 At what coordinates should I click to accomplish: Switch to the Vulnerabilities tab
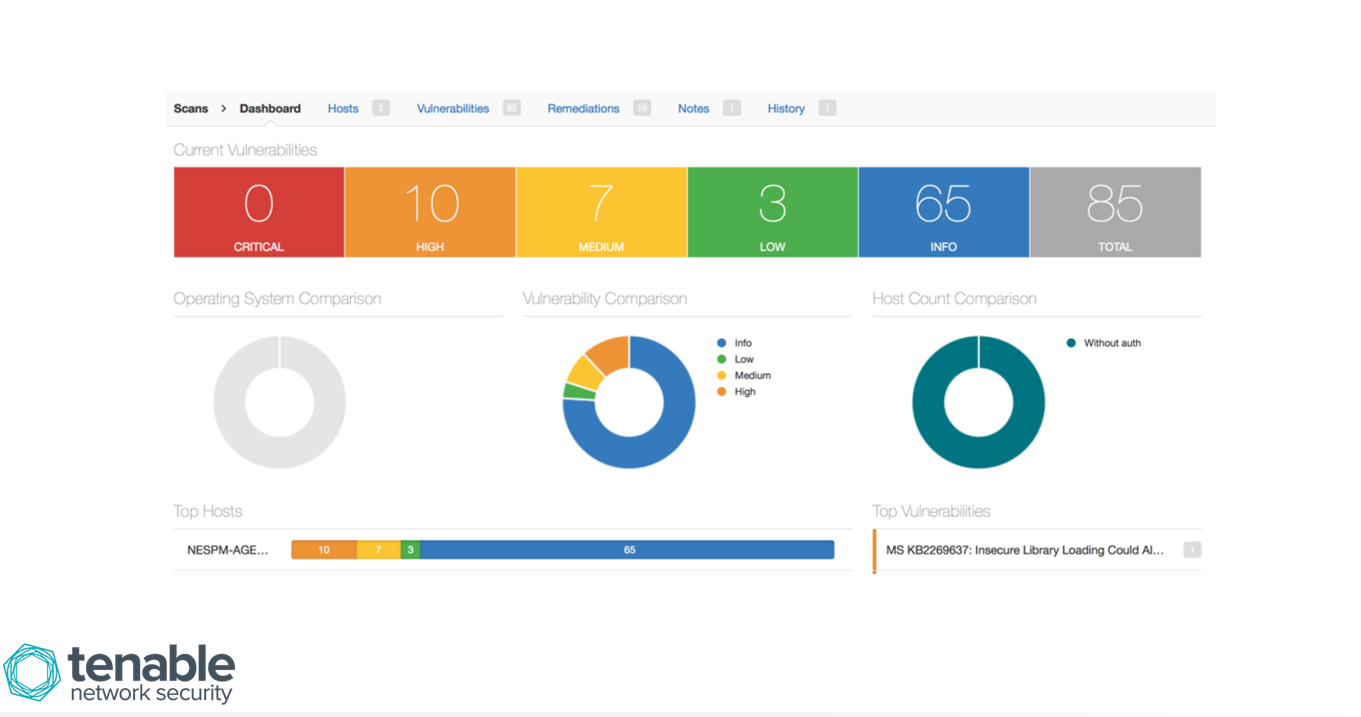point(452,108)
